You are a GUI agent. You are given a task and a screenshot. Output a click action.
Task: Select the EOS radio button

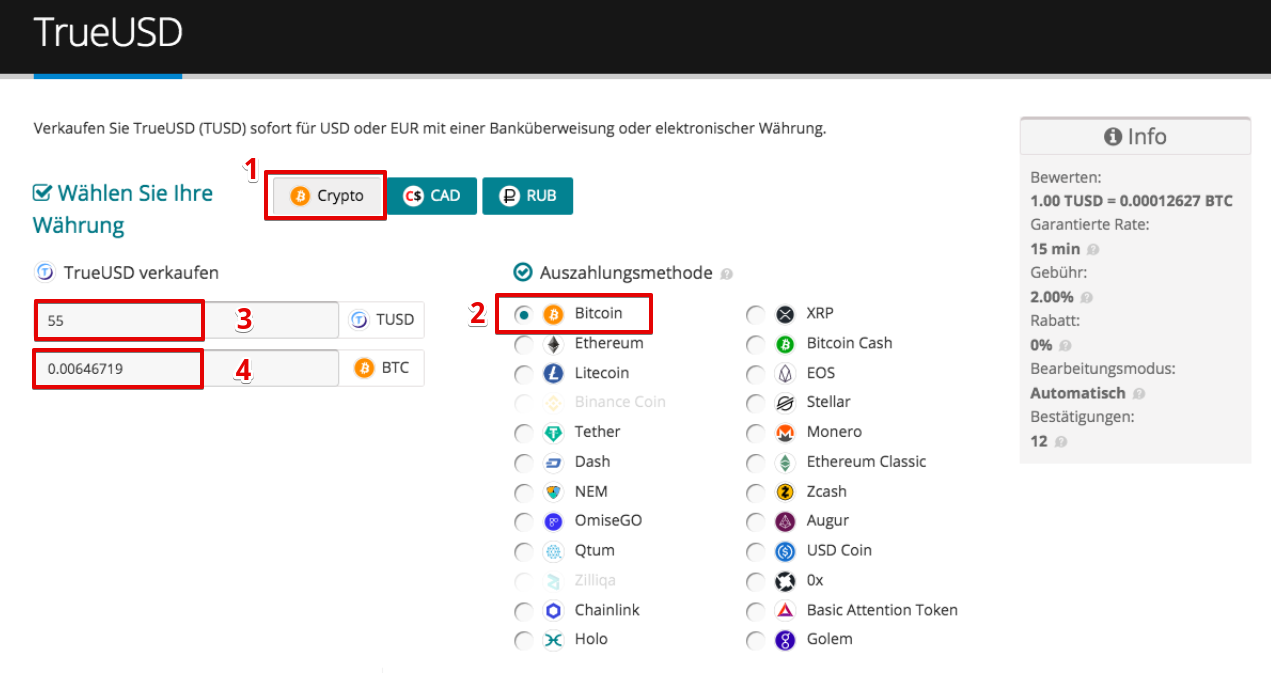tap(756, 374)
